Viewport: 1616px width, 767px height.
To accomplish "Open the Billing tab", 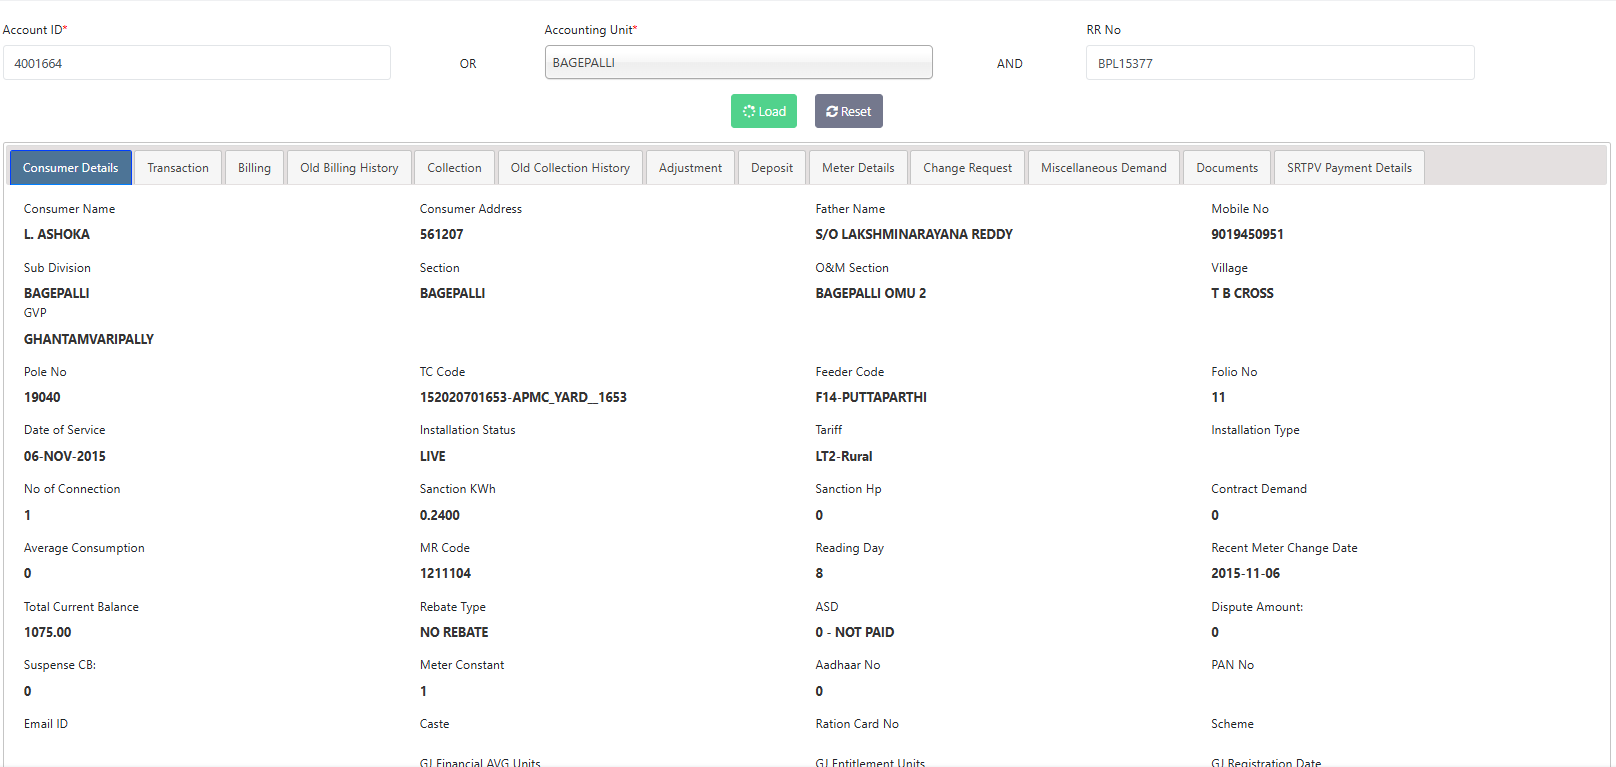I will click(x=254, y=168).
